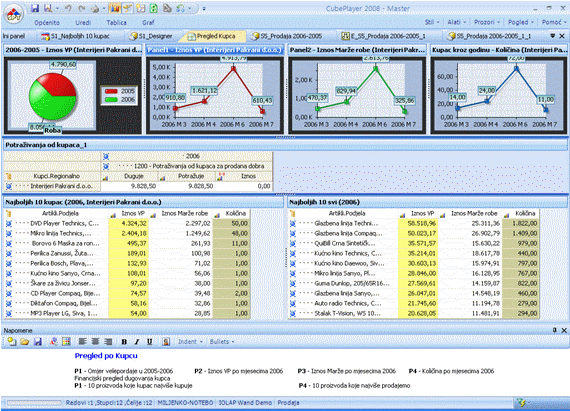Align note text right
570x411 pixels.
[x=108, y=341]
